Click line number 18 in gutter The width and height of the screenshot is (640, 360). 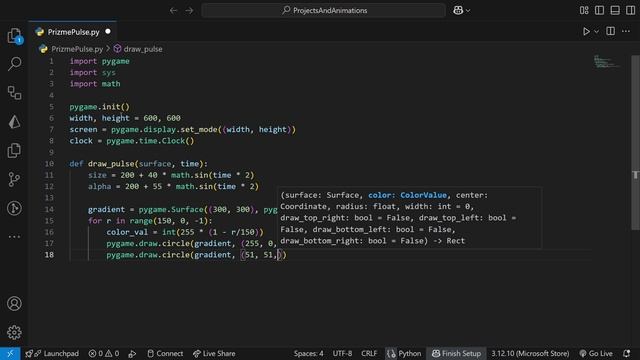pyautogui.click(x=49, y=255)
